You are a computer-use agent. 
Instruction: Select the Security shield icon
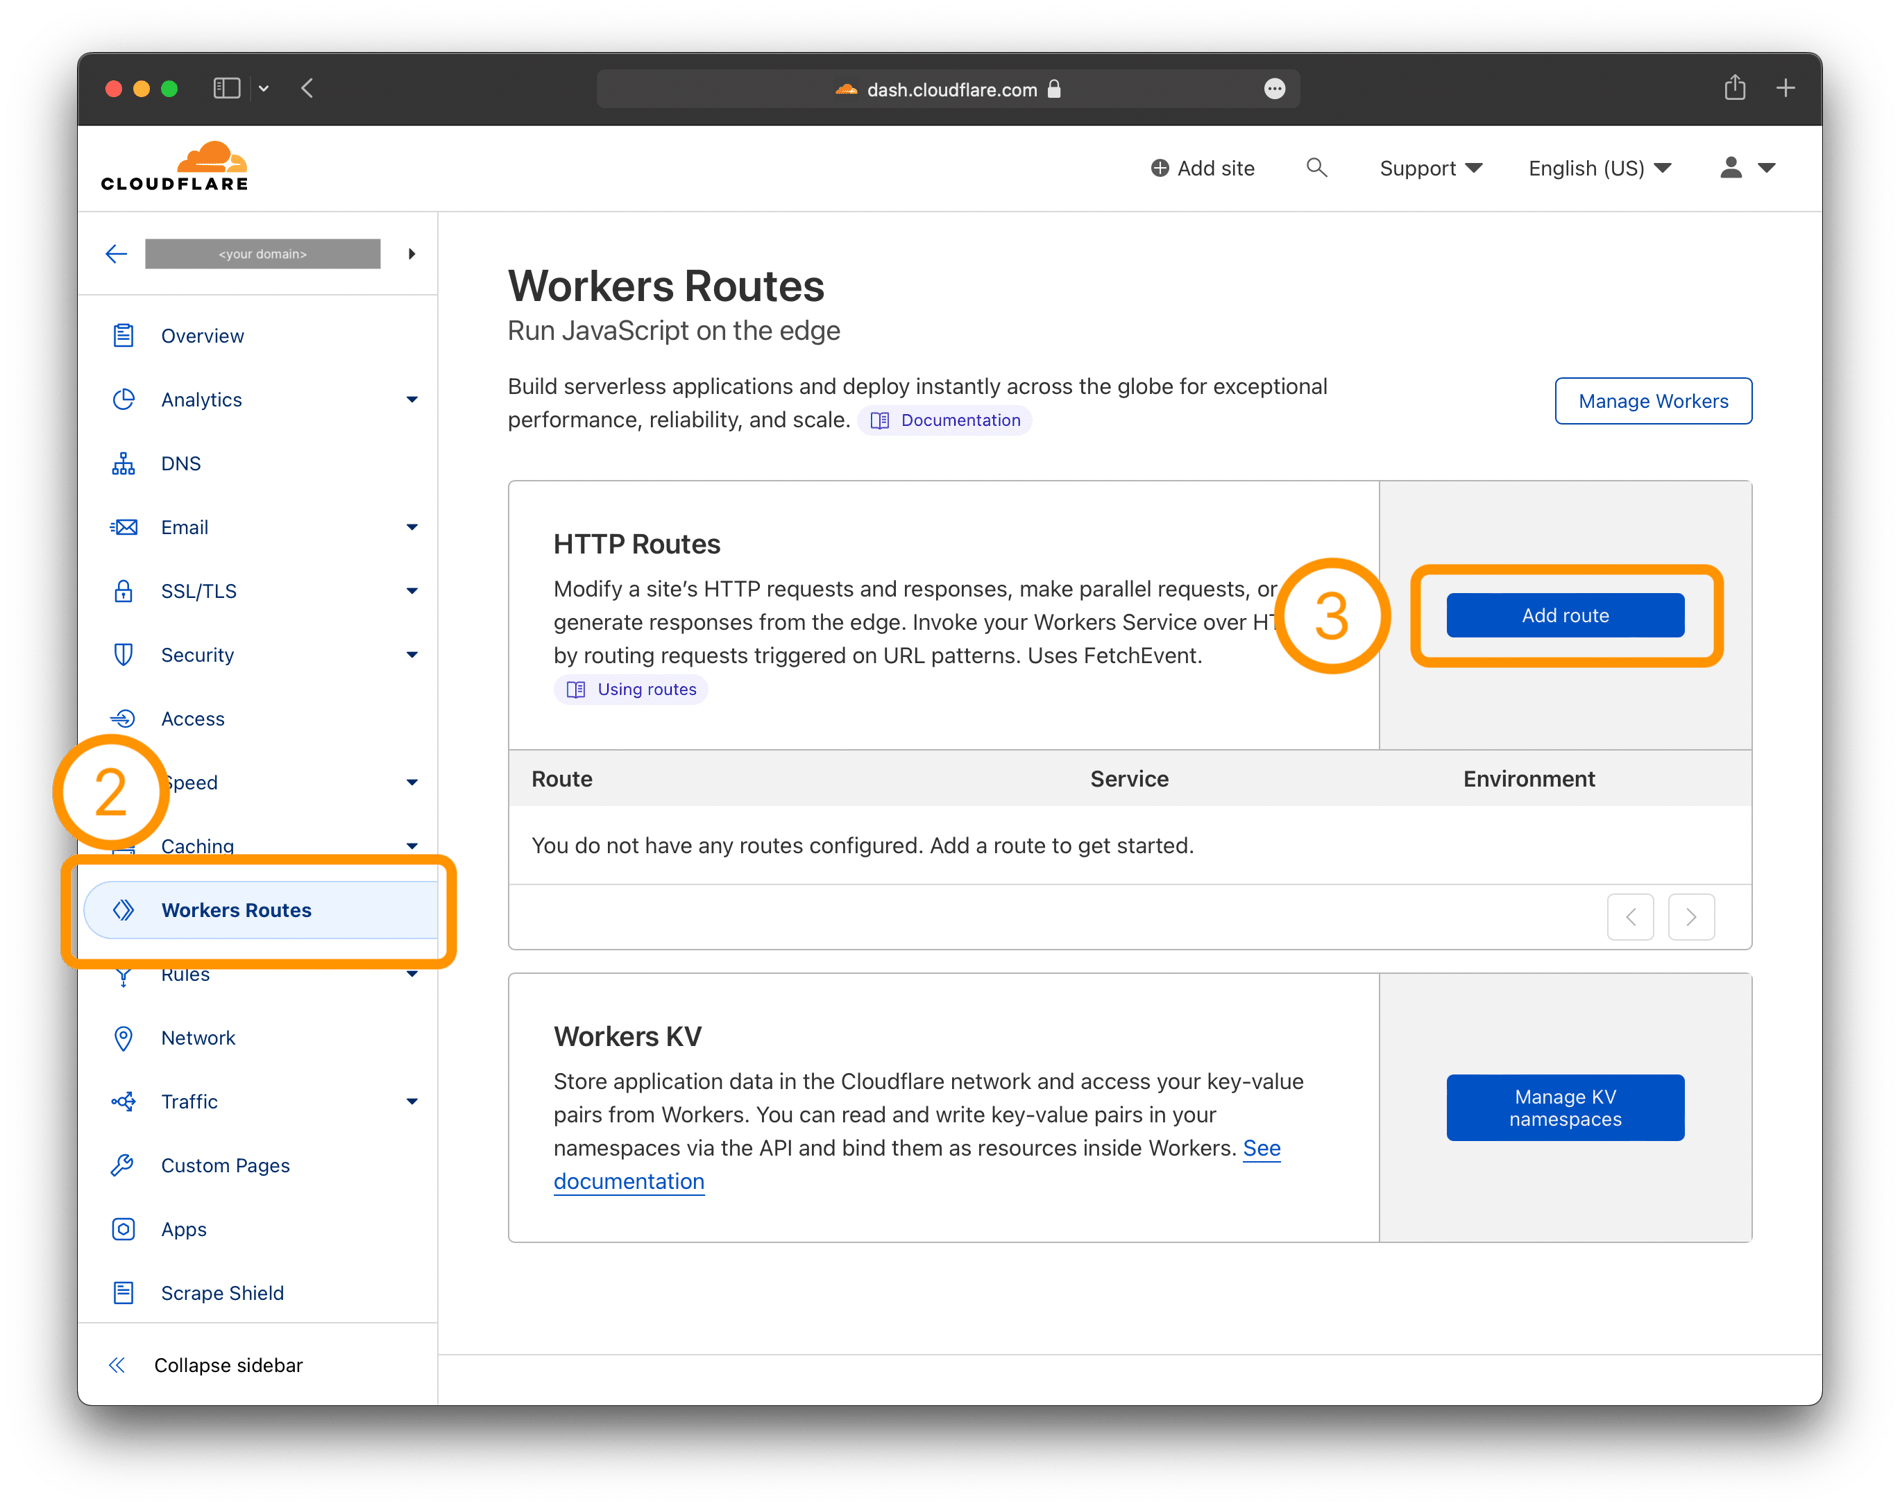[x=123, y=654]
